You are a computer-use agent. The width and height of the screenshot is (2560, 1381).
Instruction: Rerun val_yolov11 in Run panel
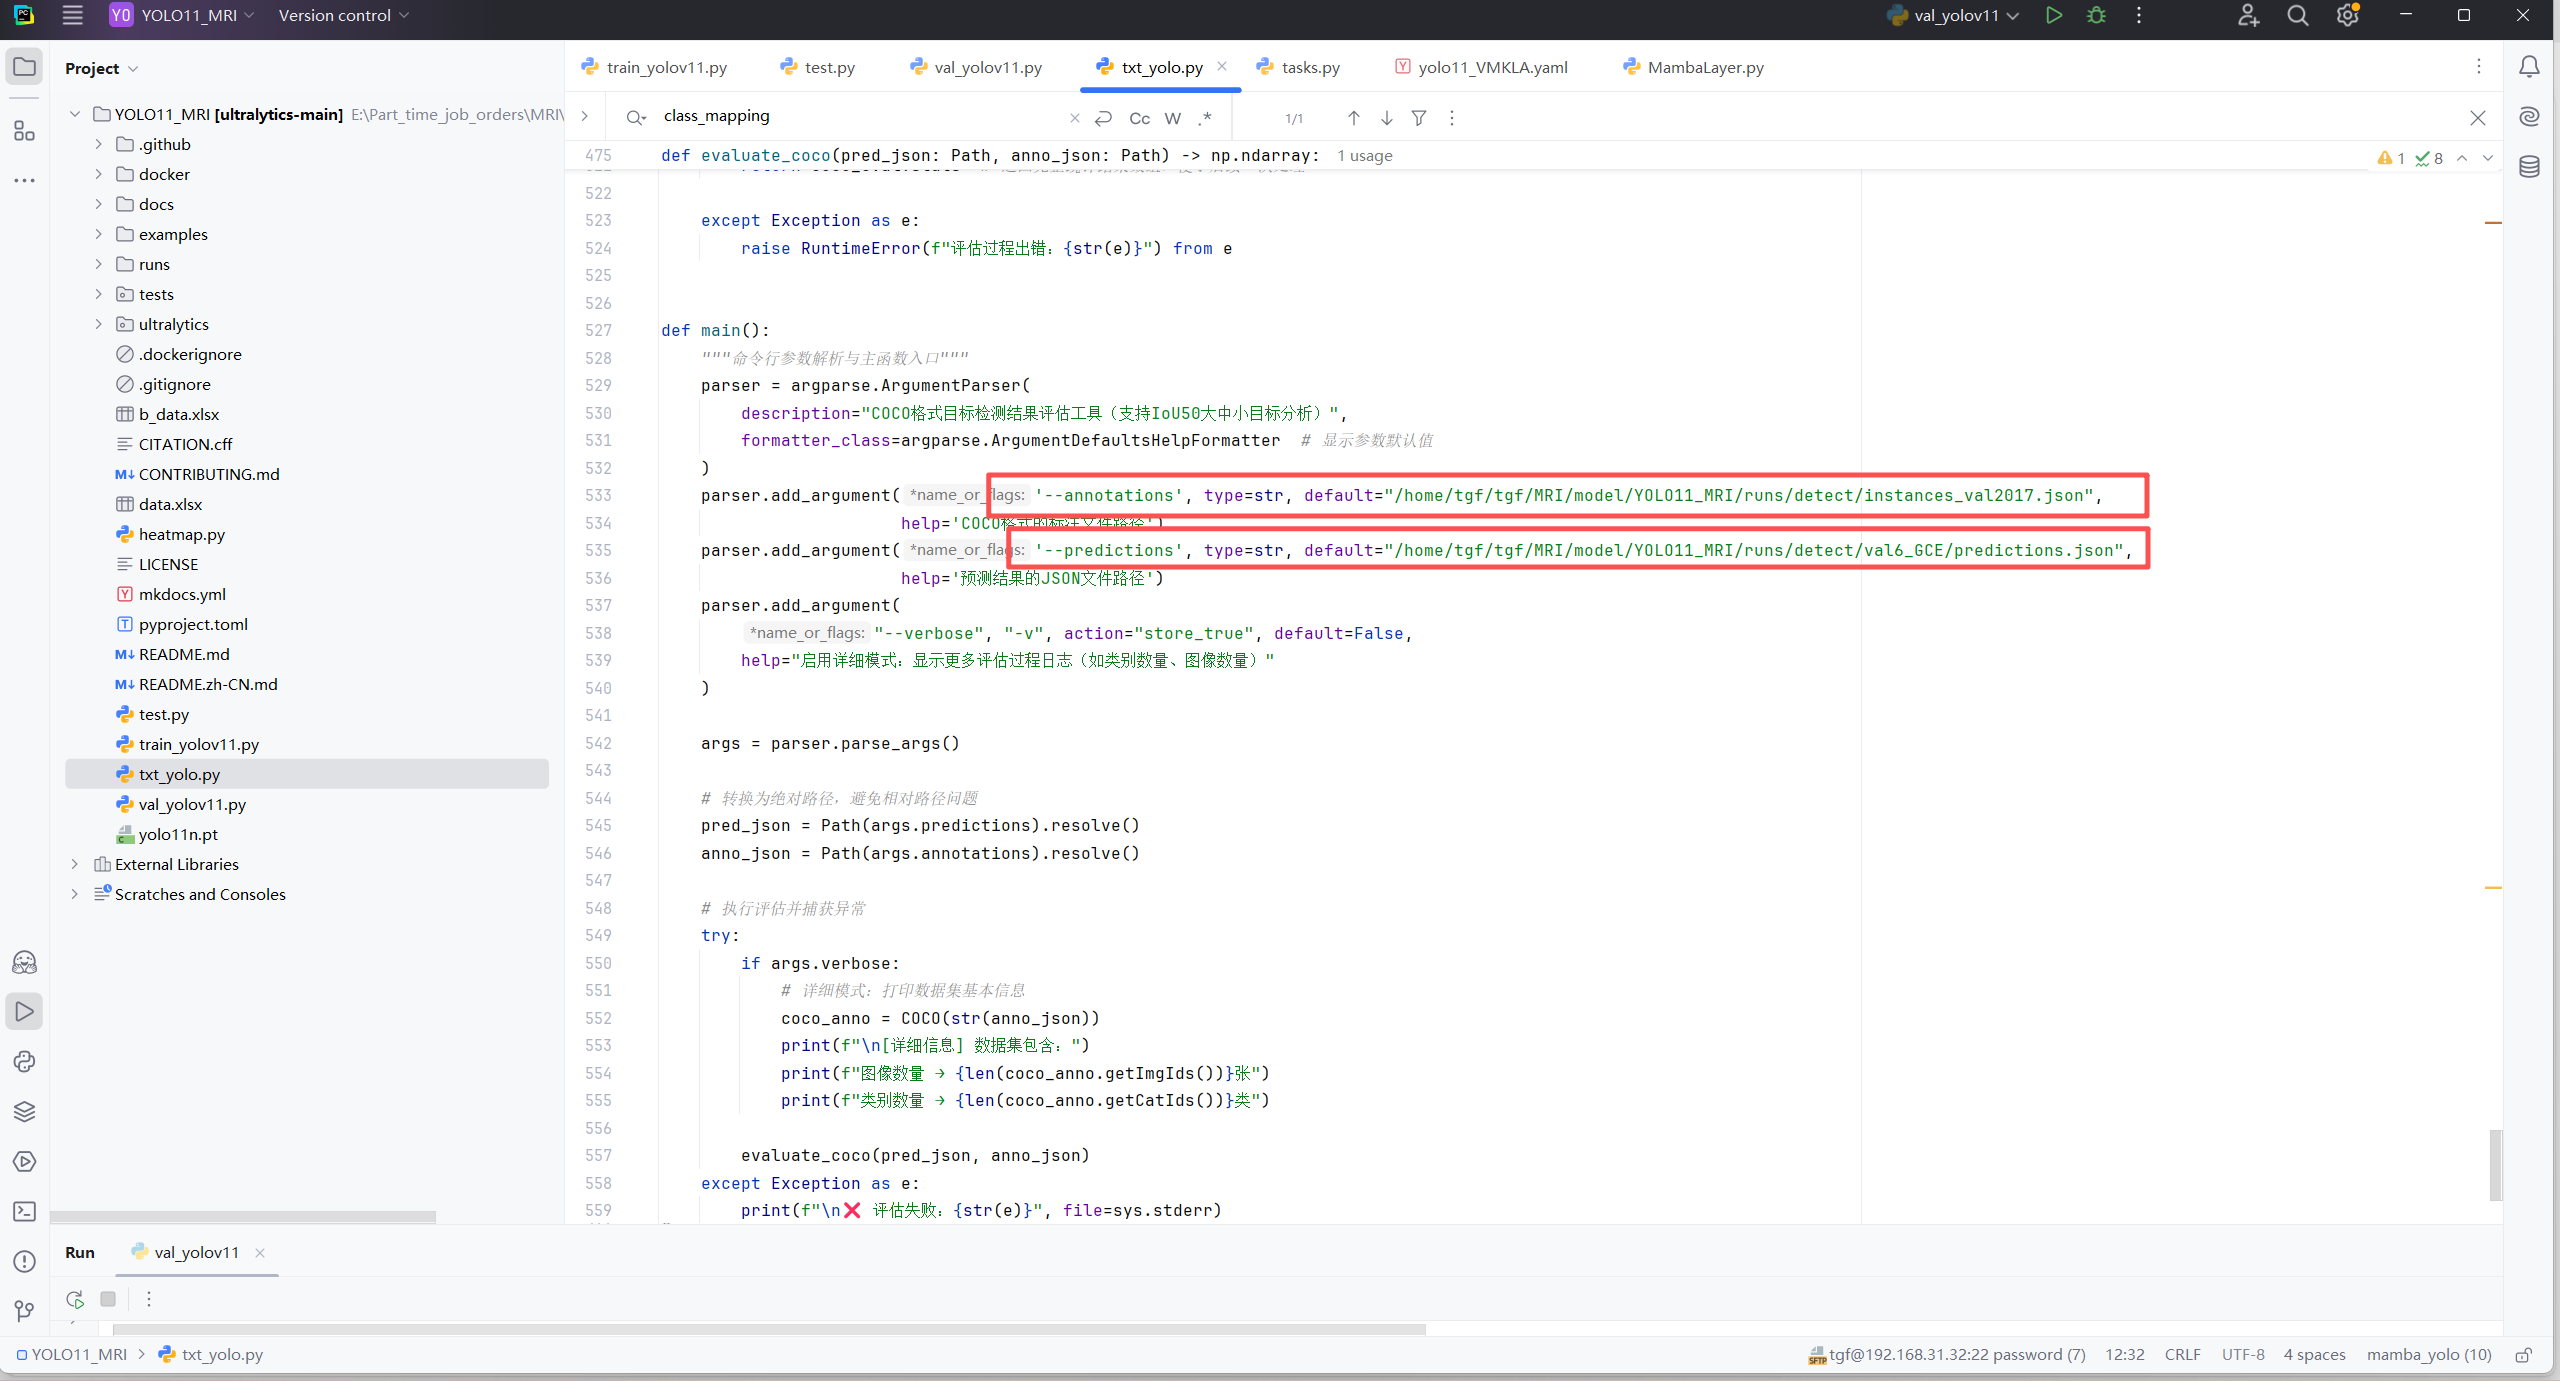(75, 1299)
